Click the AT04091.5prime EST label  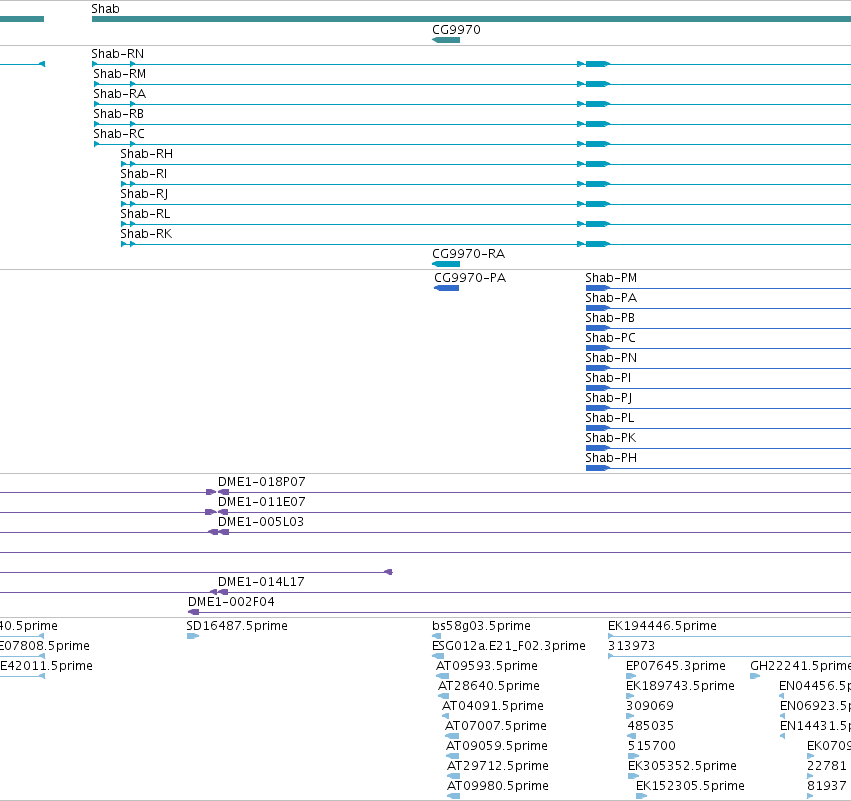tap(493, 707)
